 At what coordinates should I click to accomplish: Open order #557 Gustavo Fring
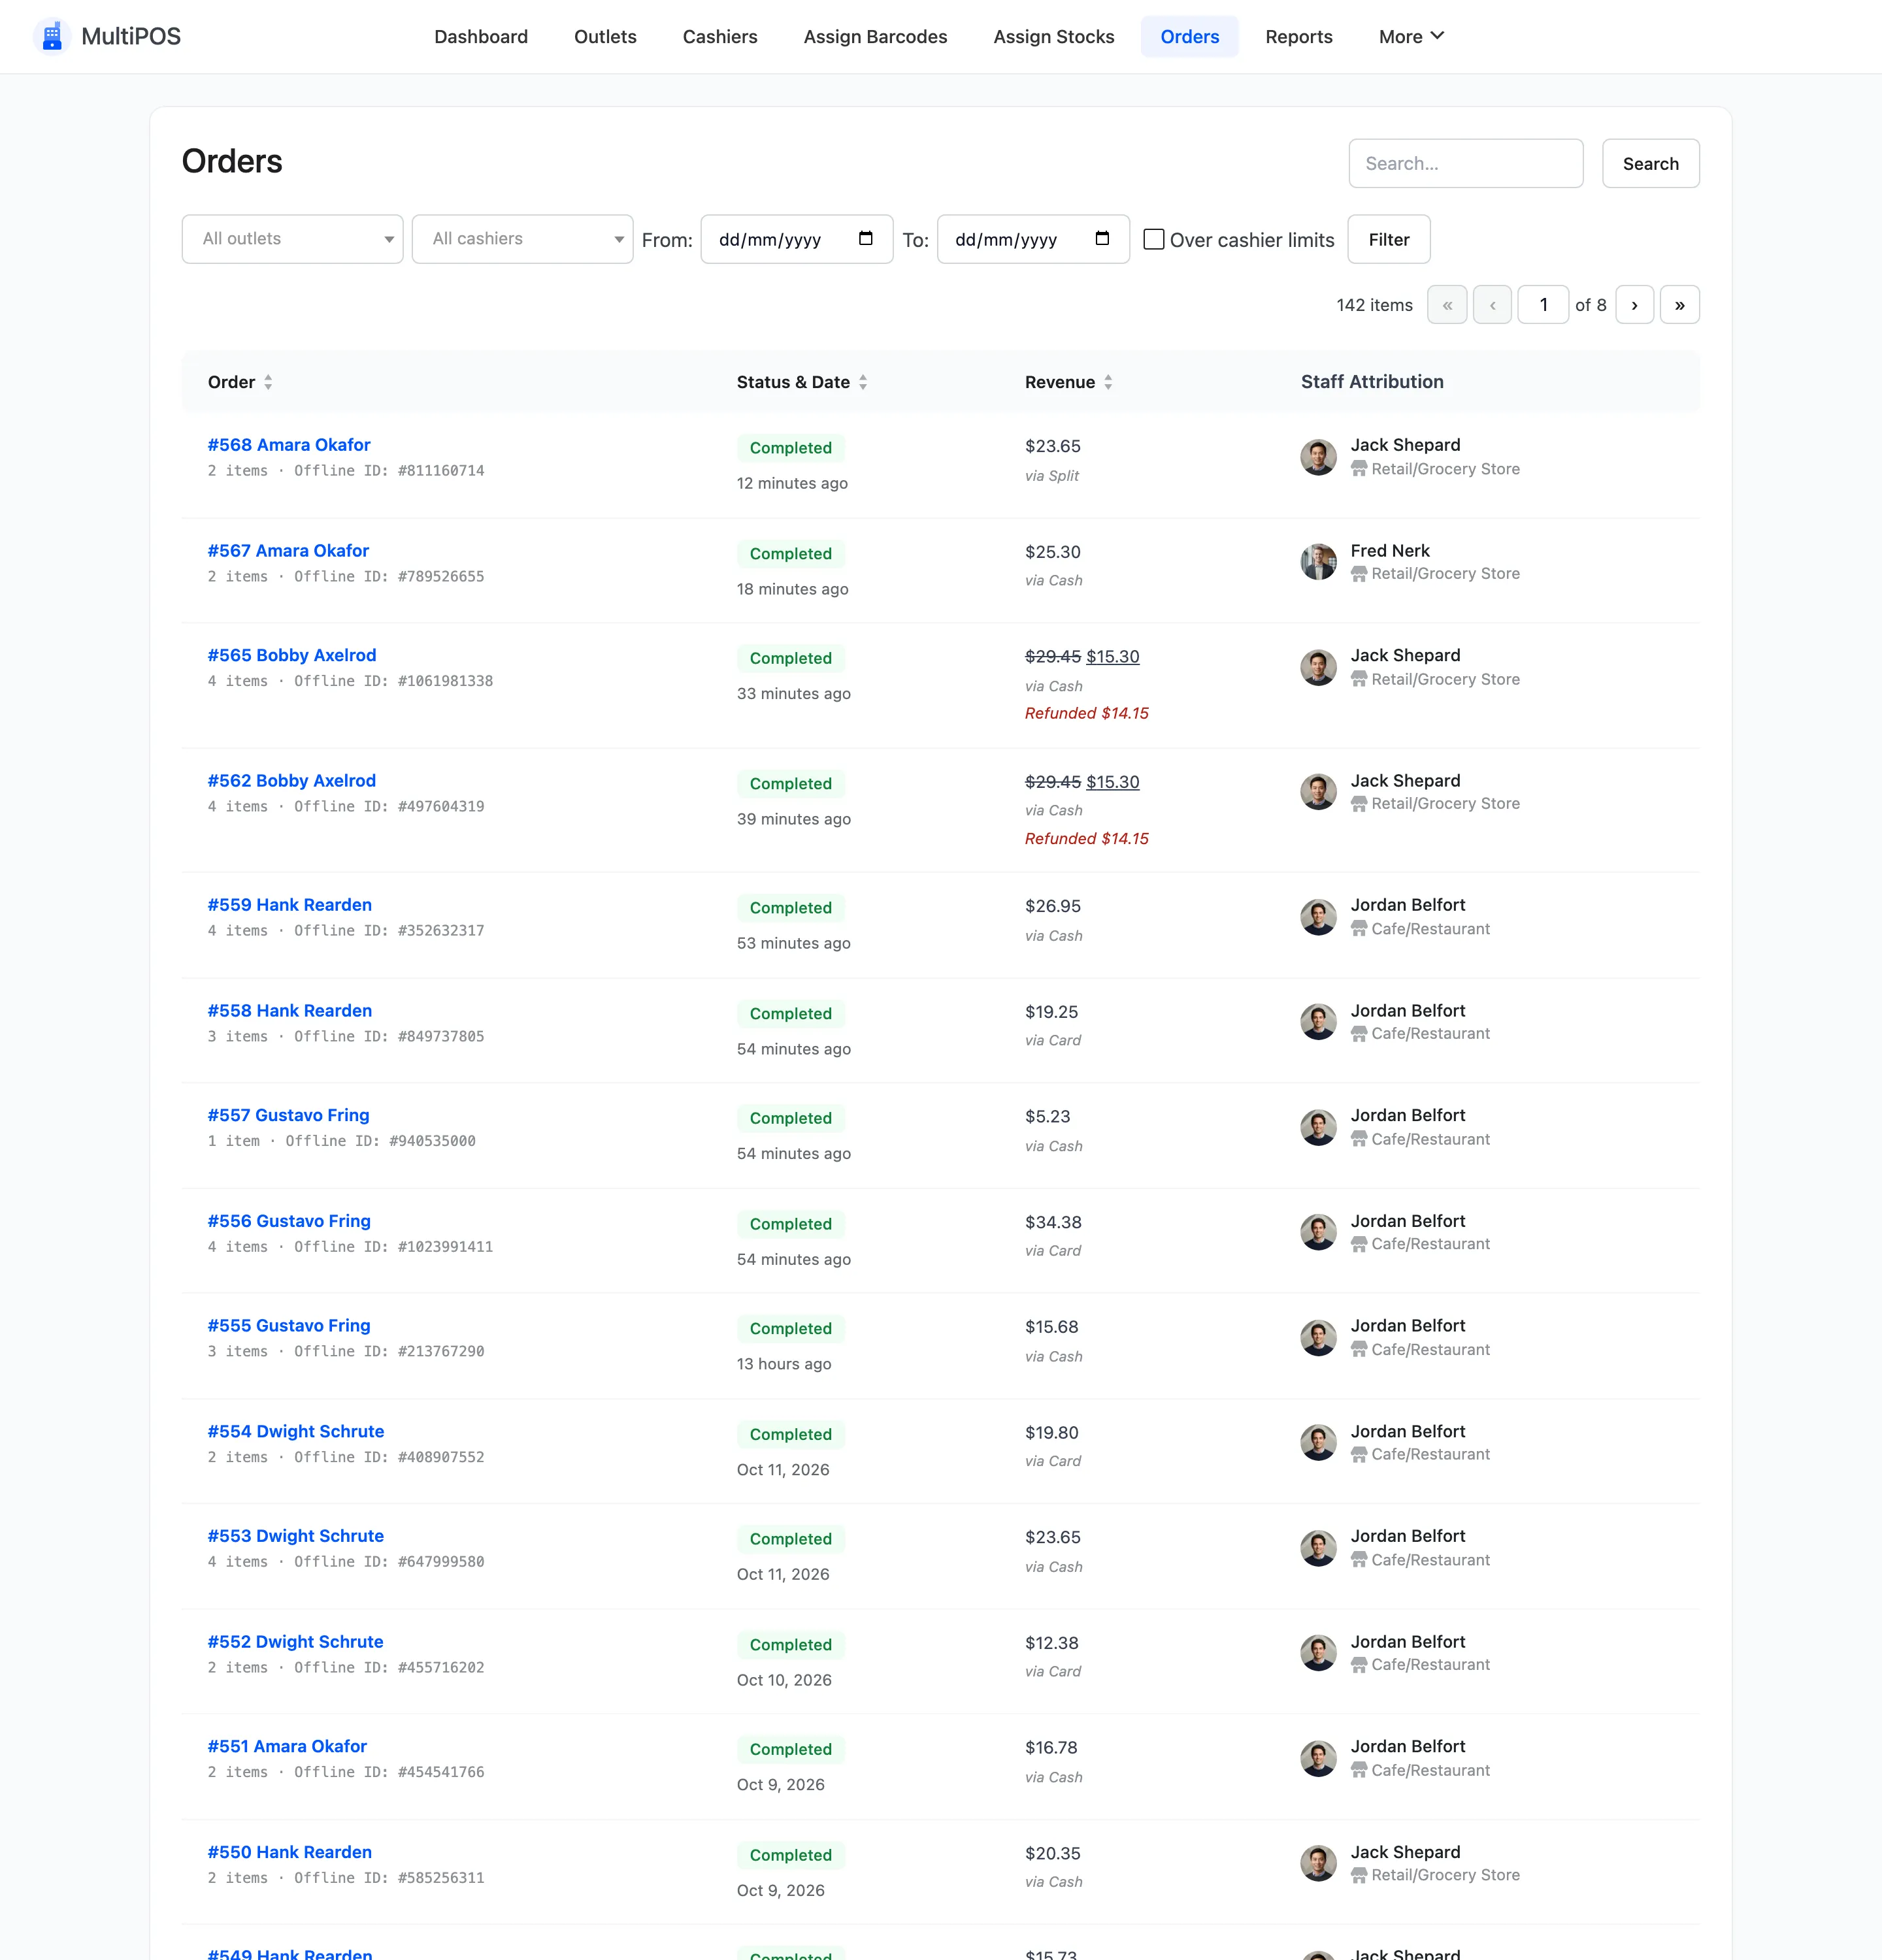(288, 1115)
